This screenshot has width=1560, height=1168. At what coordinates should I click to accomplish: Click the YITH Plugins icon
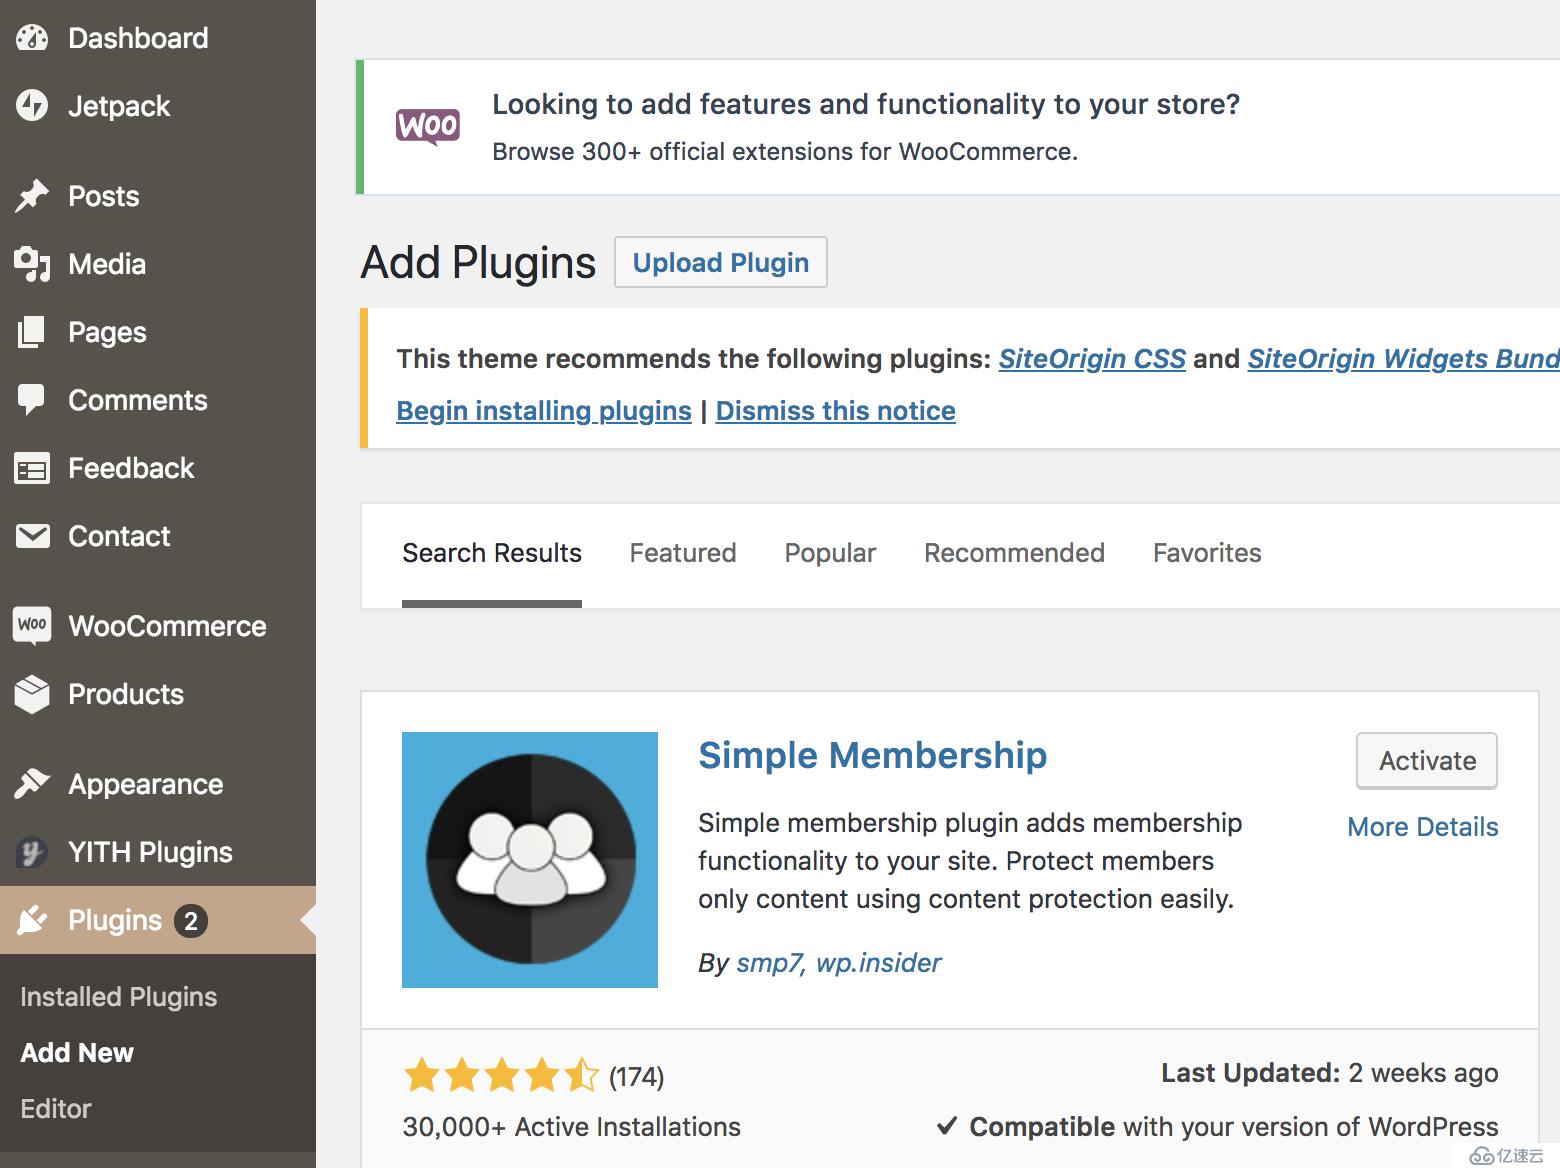click(32, 852)
